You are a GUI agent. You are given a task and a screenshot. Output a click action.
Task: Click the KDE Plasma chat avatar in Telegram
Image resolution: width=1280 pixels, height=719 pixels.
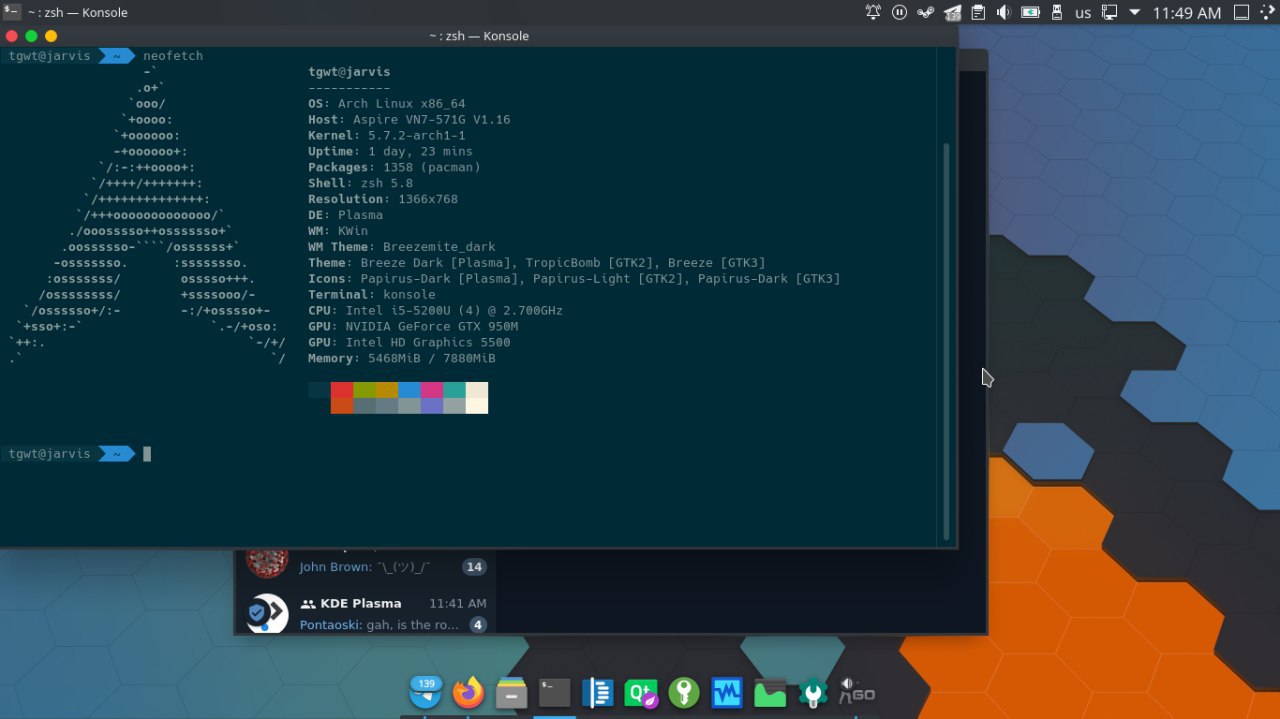coord(267,613)
